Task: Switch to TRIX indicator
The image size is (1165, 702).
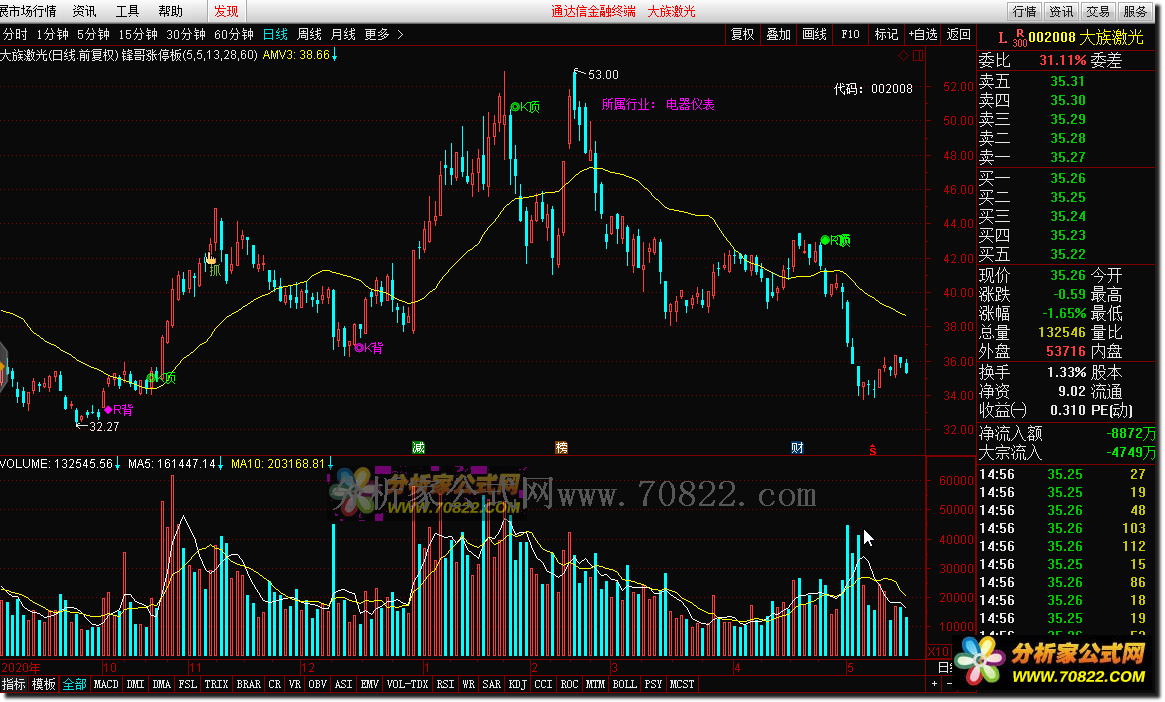Action: point(216,684)
